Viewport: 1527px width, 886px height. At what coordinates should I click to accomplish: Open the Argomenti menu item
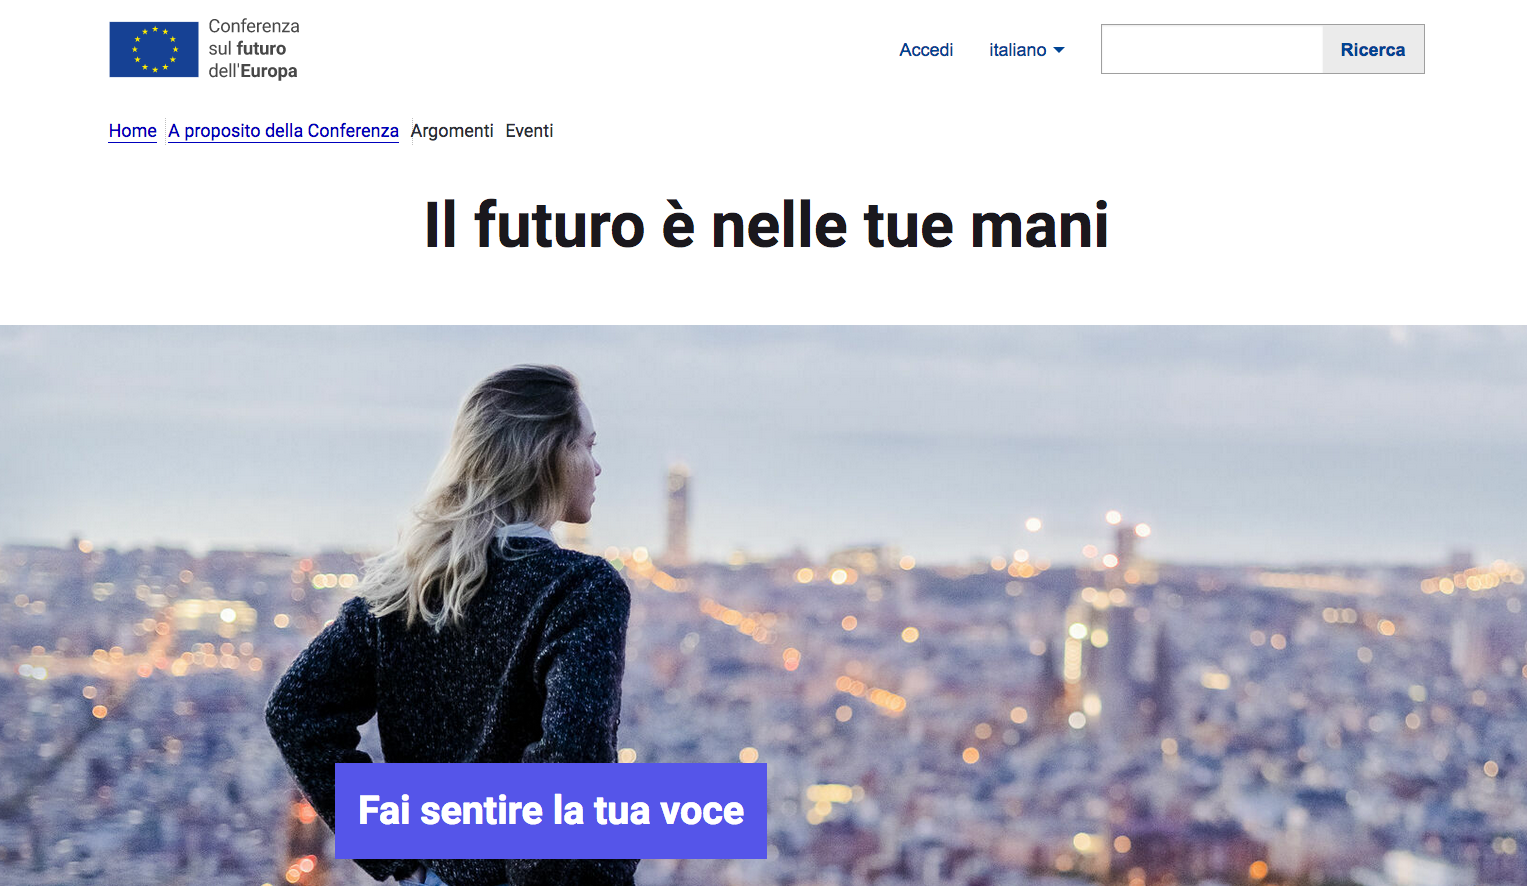(x=452, y=131)
